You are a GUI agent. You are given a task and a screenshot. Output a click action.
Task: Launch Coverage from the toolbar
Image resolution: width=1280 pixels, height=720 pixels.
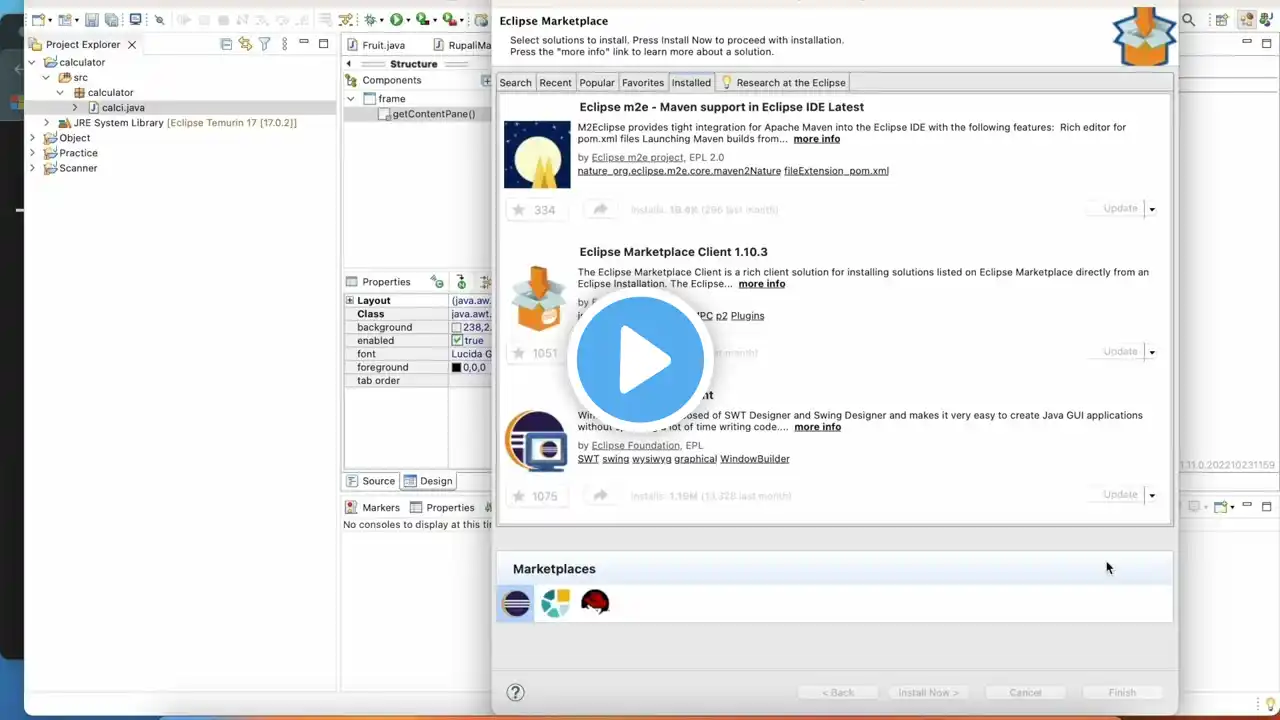point(422,20)
